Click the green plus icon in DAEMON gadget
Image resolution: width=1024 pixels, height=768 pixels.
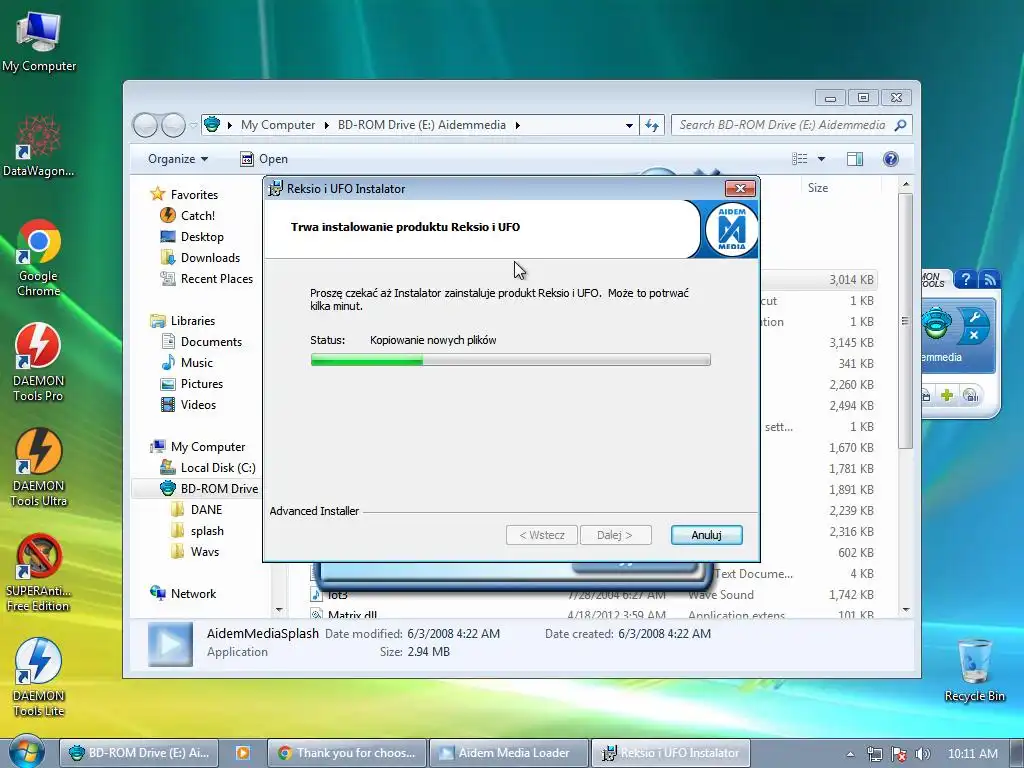[947, 395]
